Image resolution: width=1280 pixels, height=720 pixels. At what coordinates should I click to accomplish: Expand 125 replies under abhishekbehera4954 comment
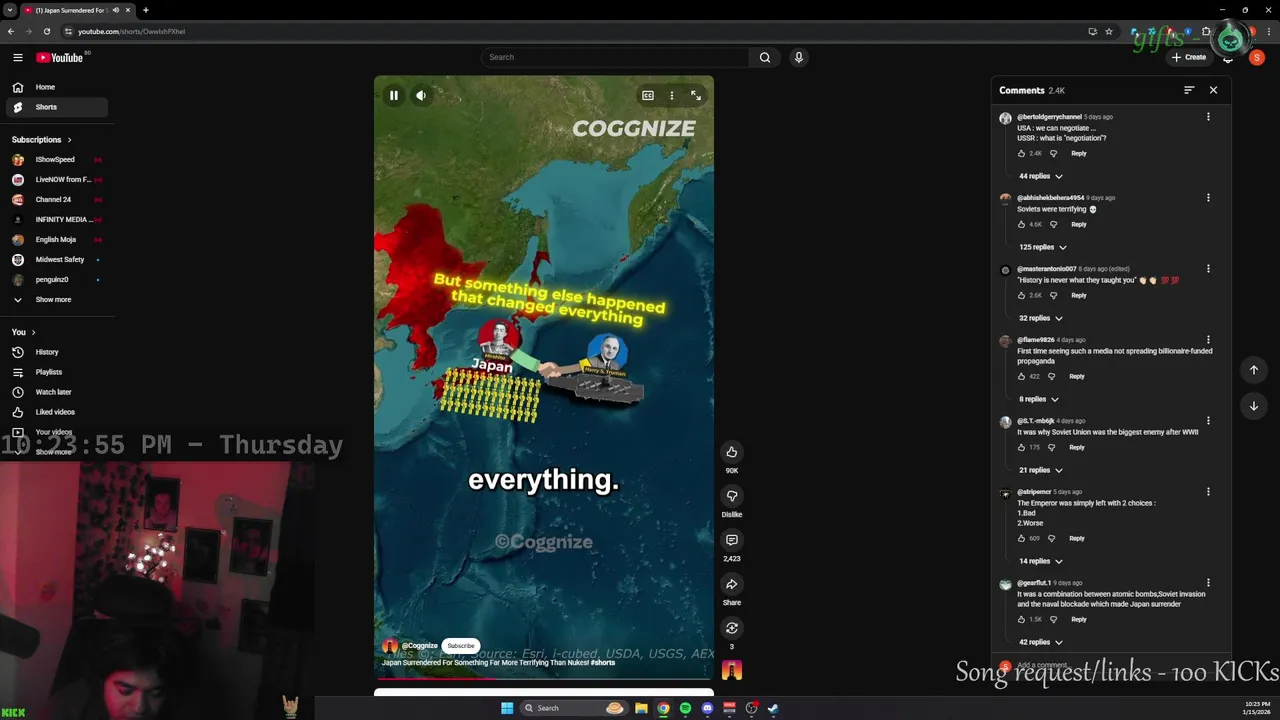[1042, 247]
